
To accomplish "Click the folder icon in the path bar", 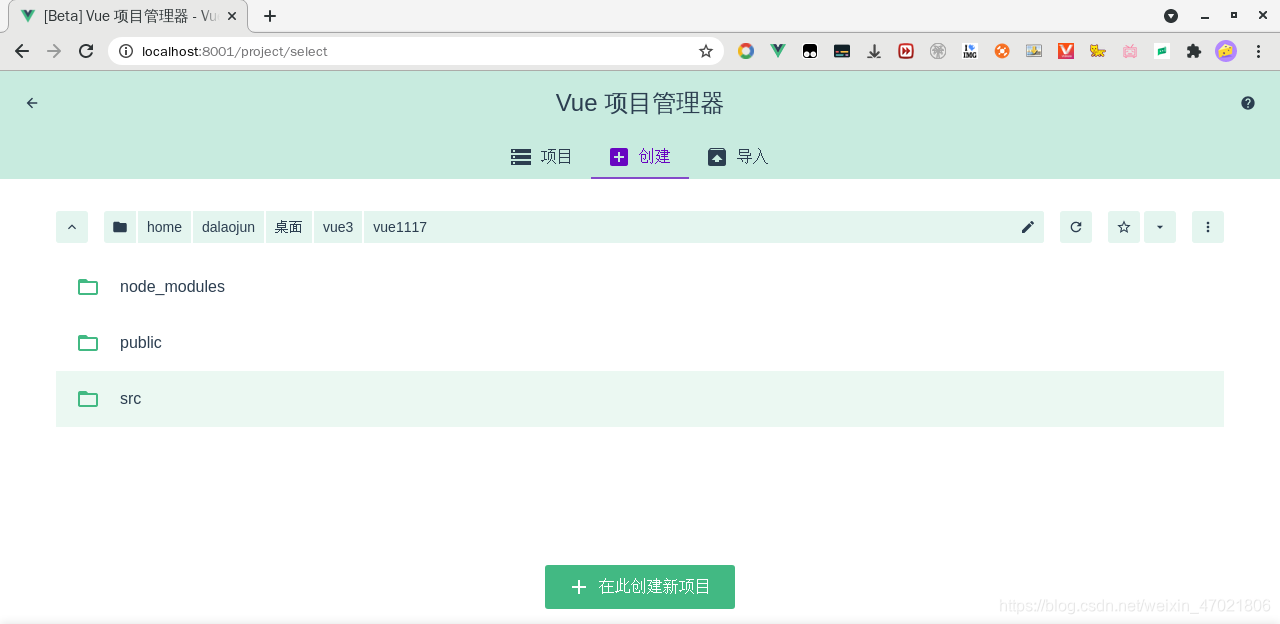I will (119, 227).
